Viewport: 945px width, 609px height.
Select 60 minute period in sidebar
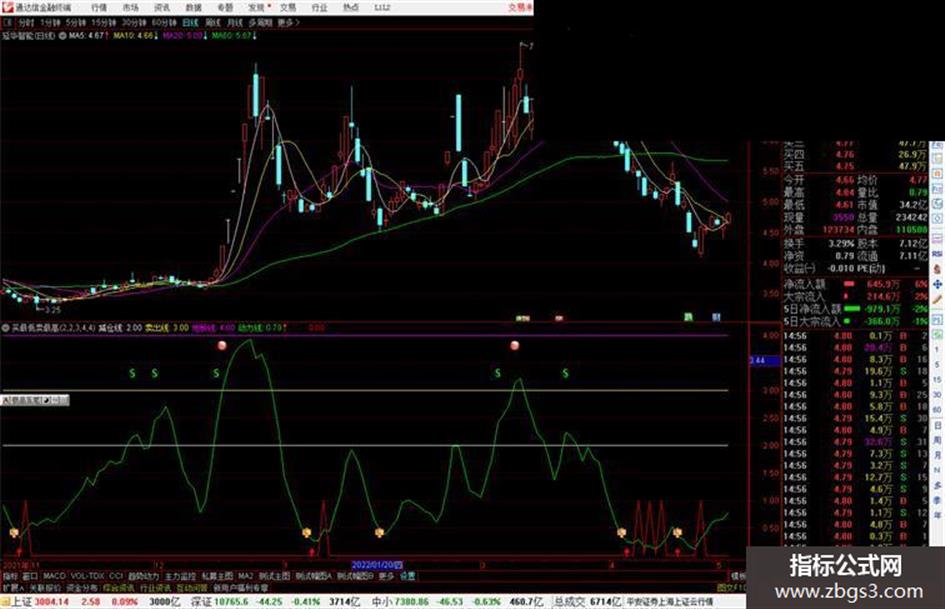click(937, 410)
